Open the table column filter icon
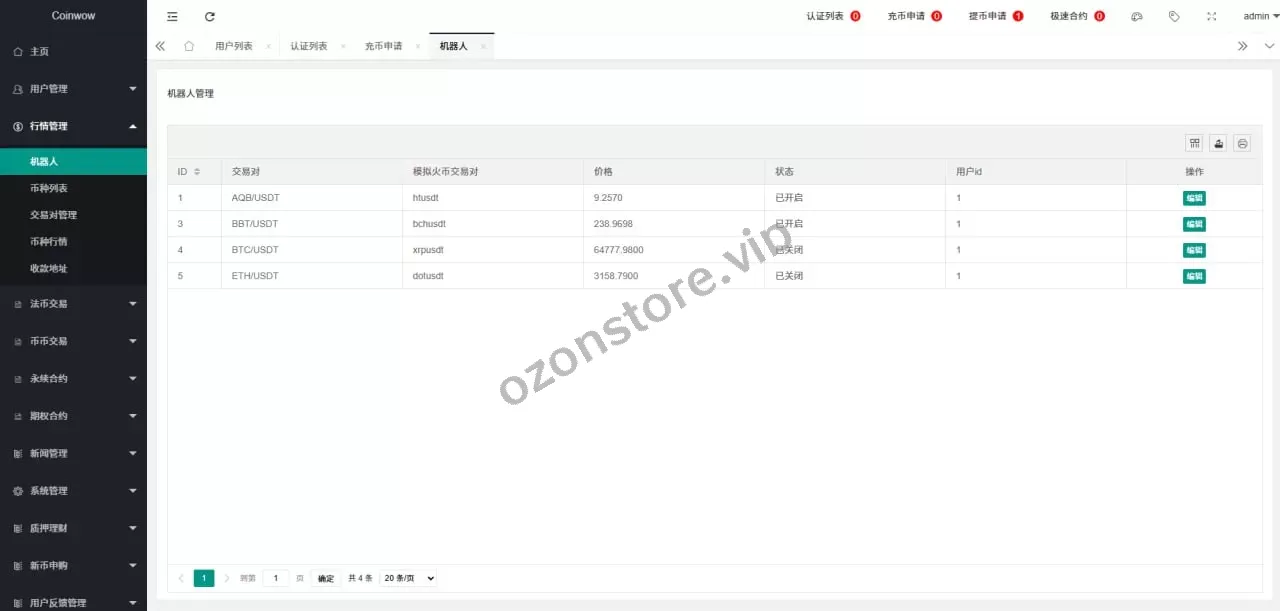Image resolution: width=1280 pixels, height=611 pixels. (x=1194, y=143)
